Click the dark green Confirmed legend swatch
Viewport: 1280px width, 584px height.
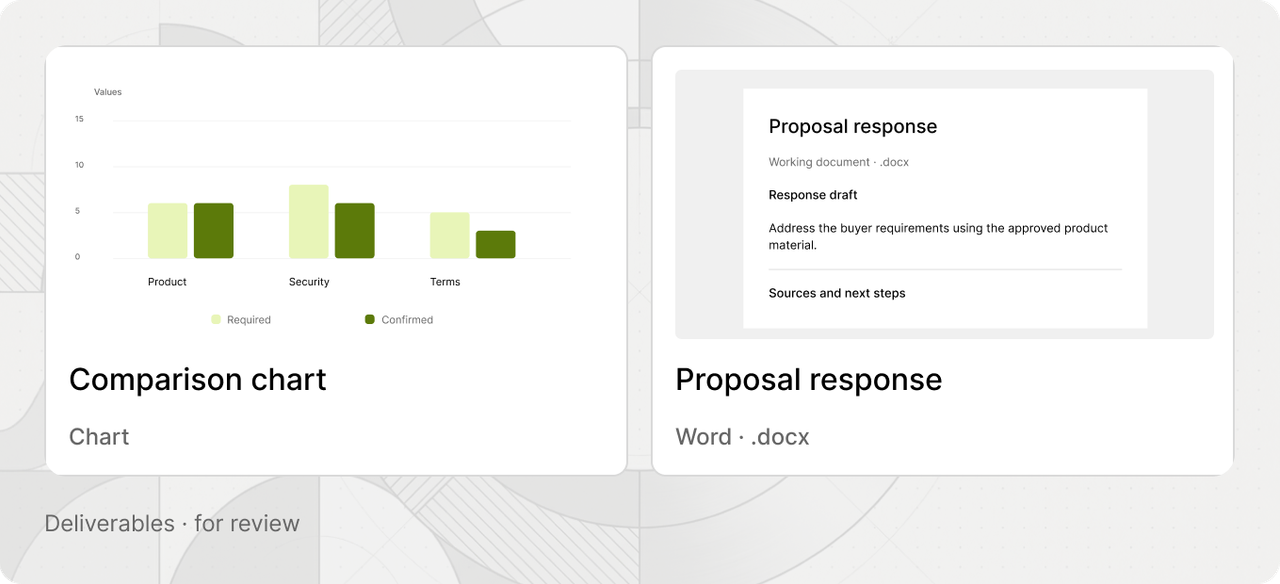370,320
